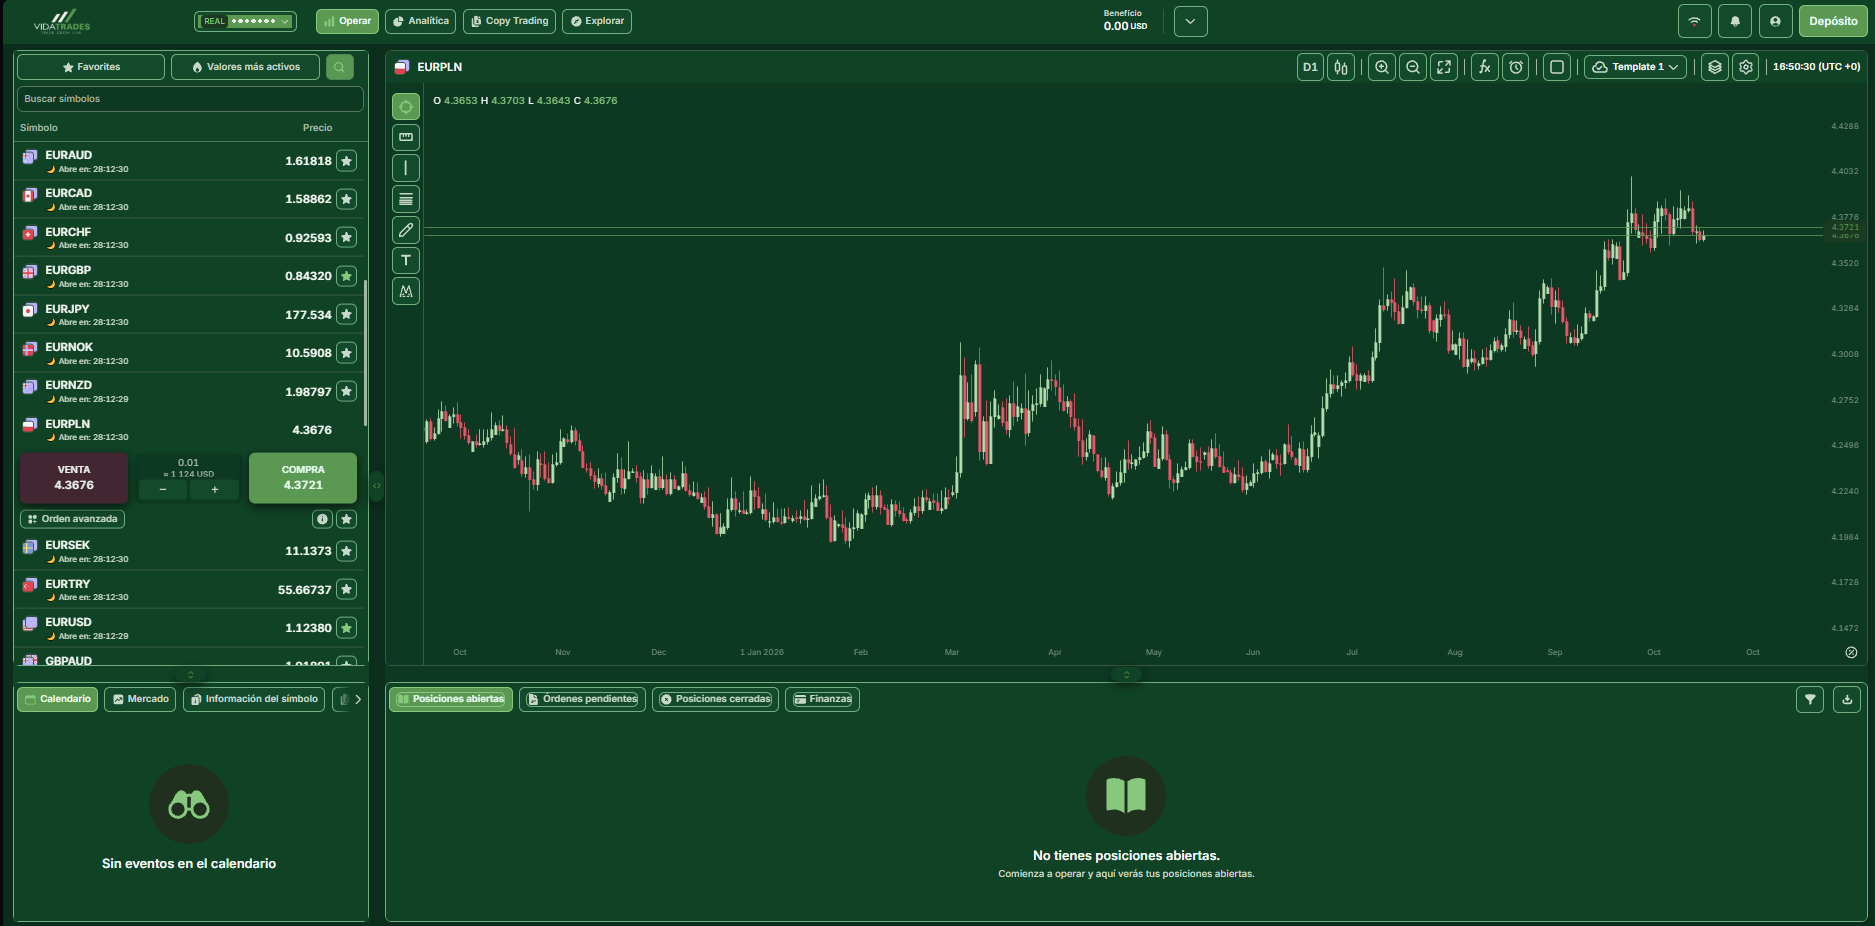Toggle favorite star for EURTRY
Screen dimensions: 1875x926
click(x=346, y=590)
